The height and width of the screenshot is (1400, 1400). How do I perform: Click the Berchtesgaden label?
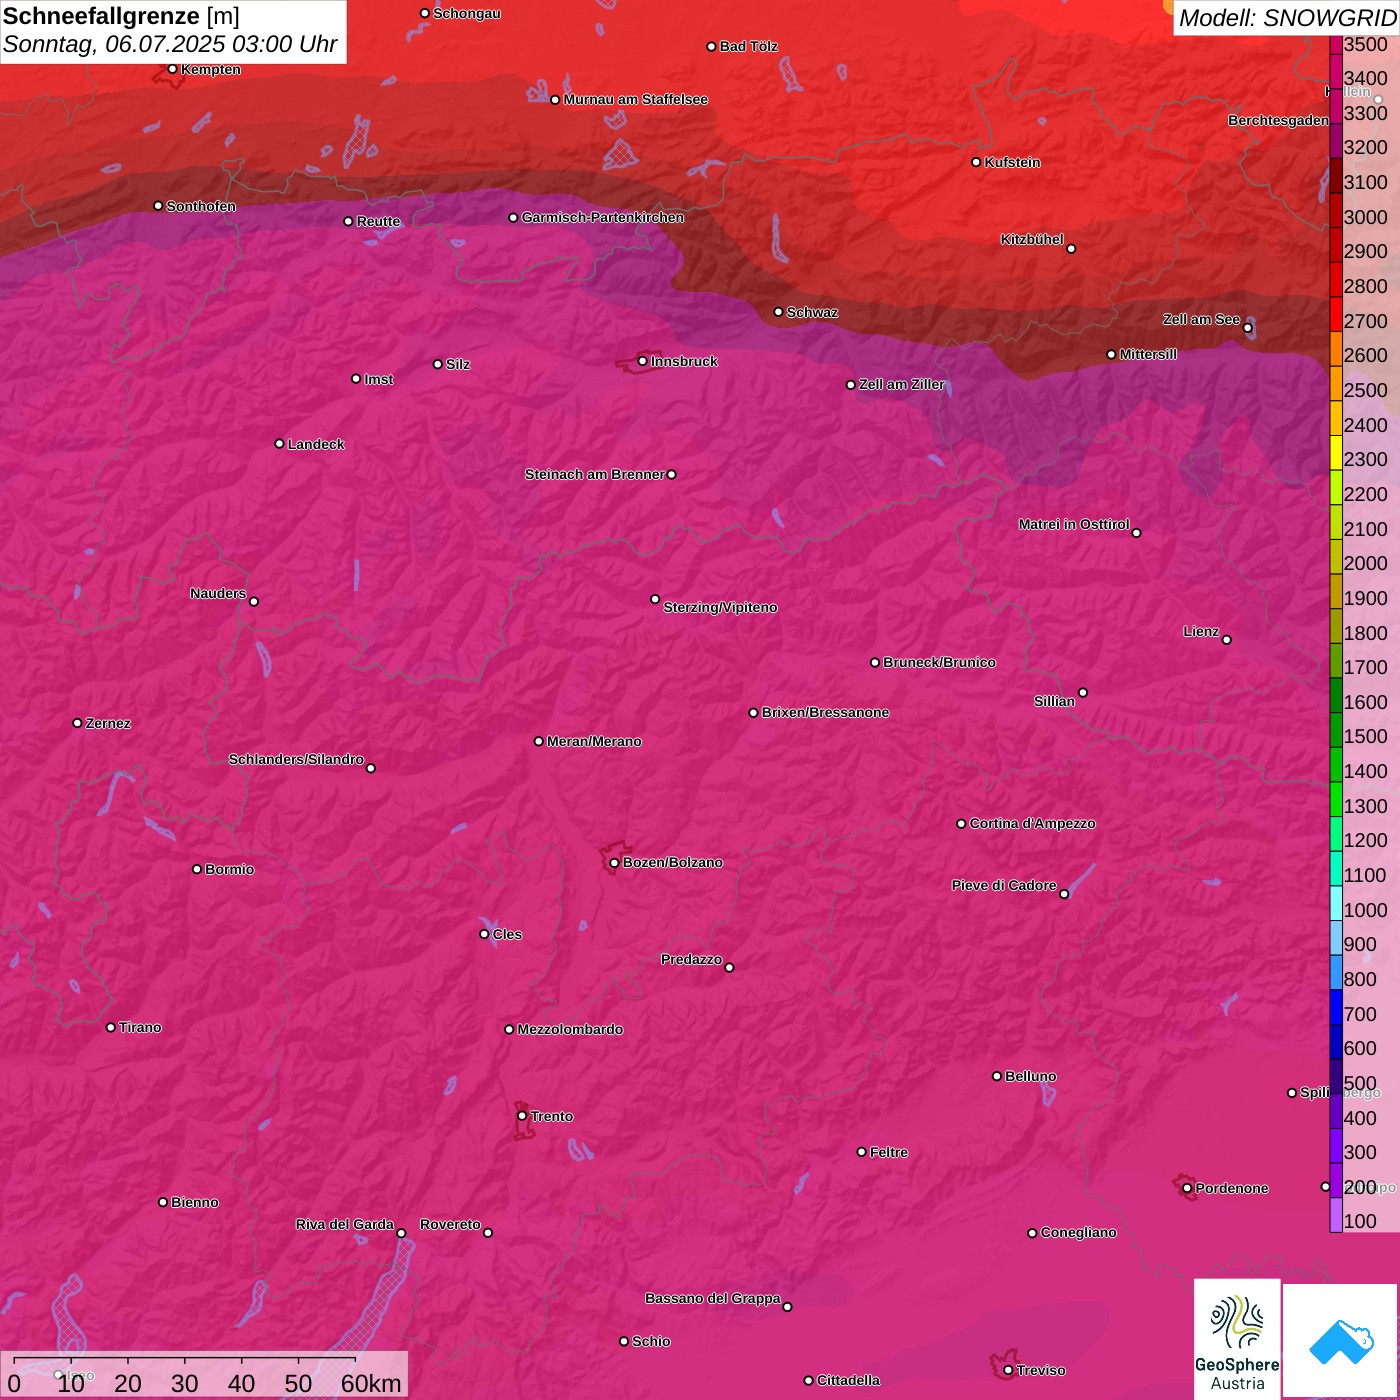click(x=1279, y=121)
